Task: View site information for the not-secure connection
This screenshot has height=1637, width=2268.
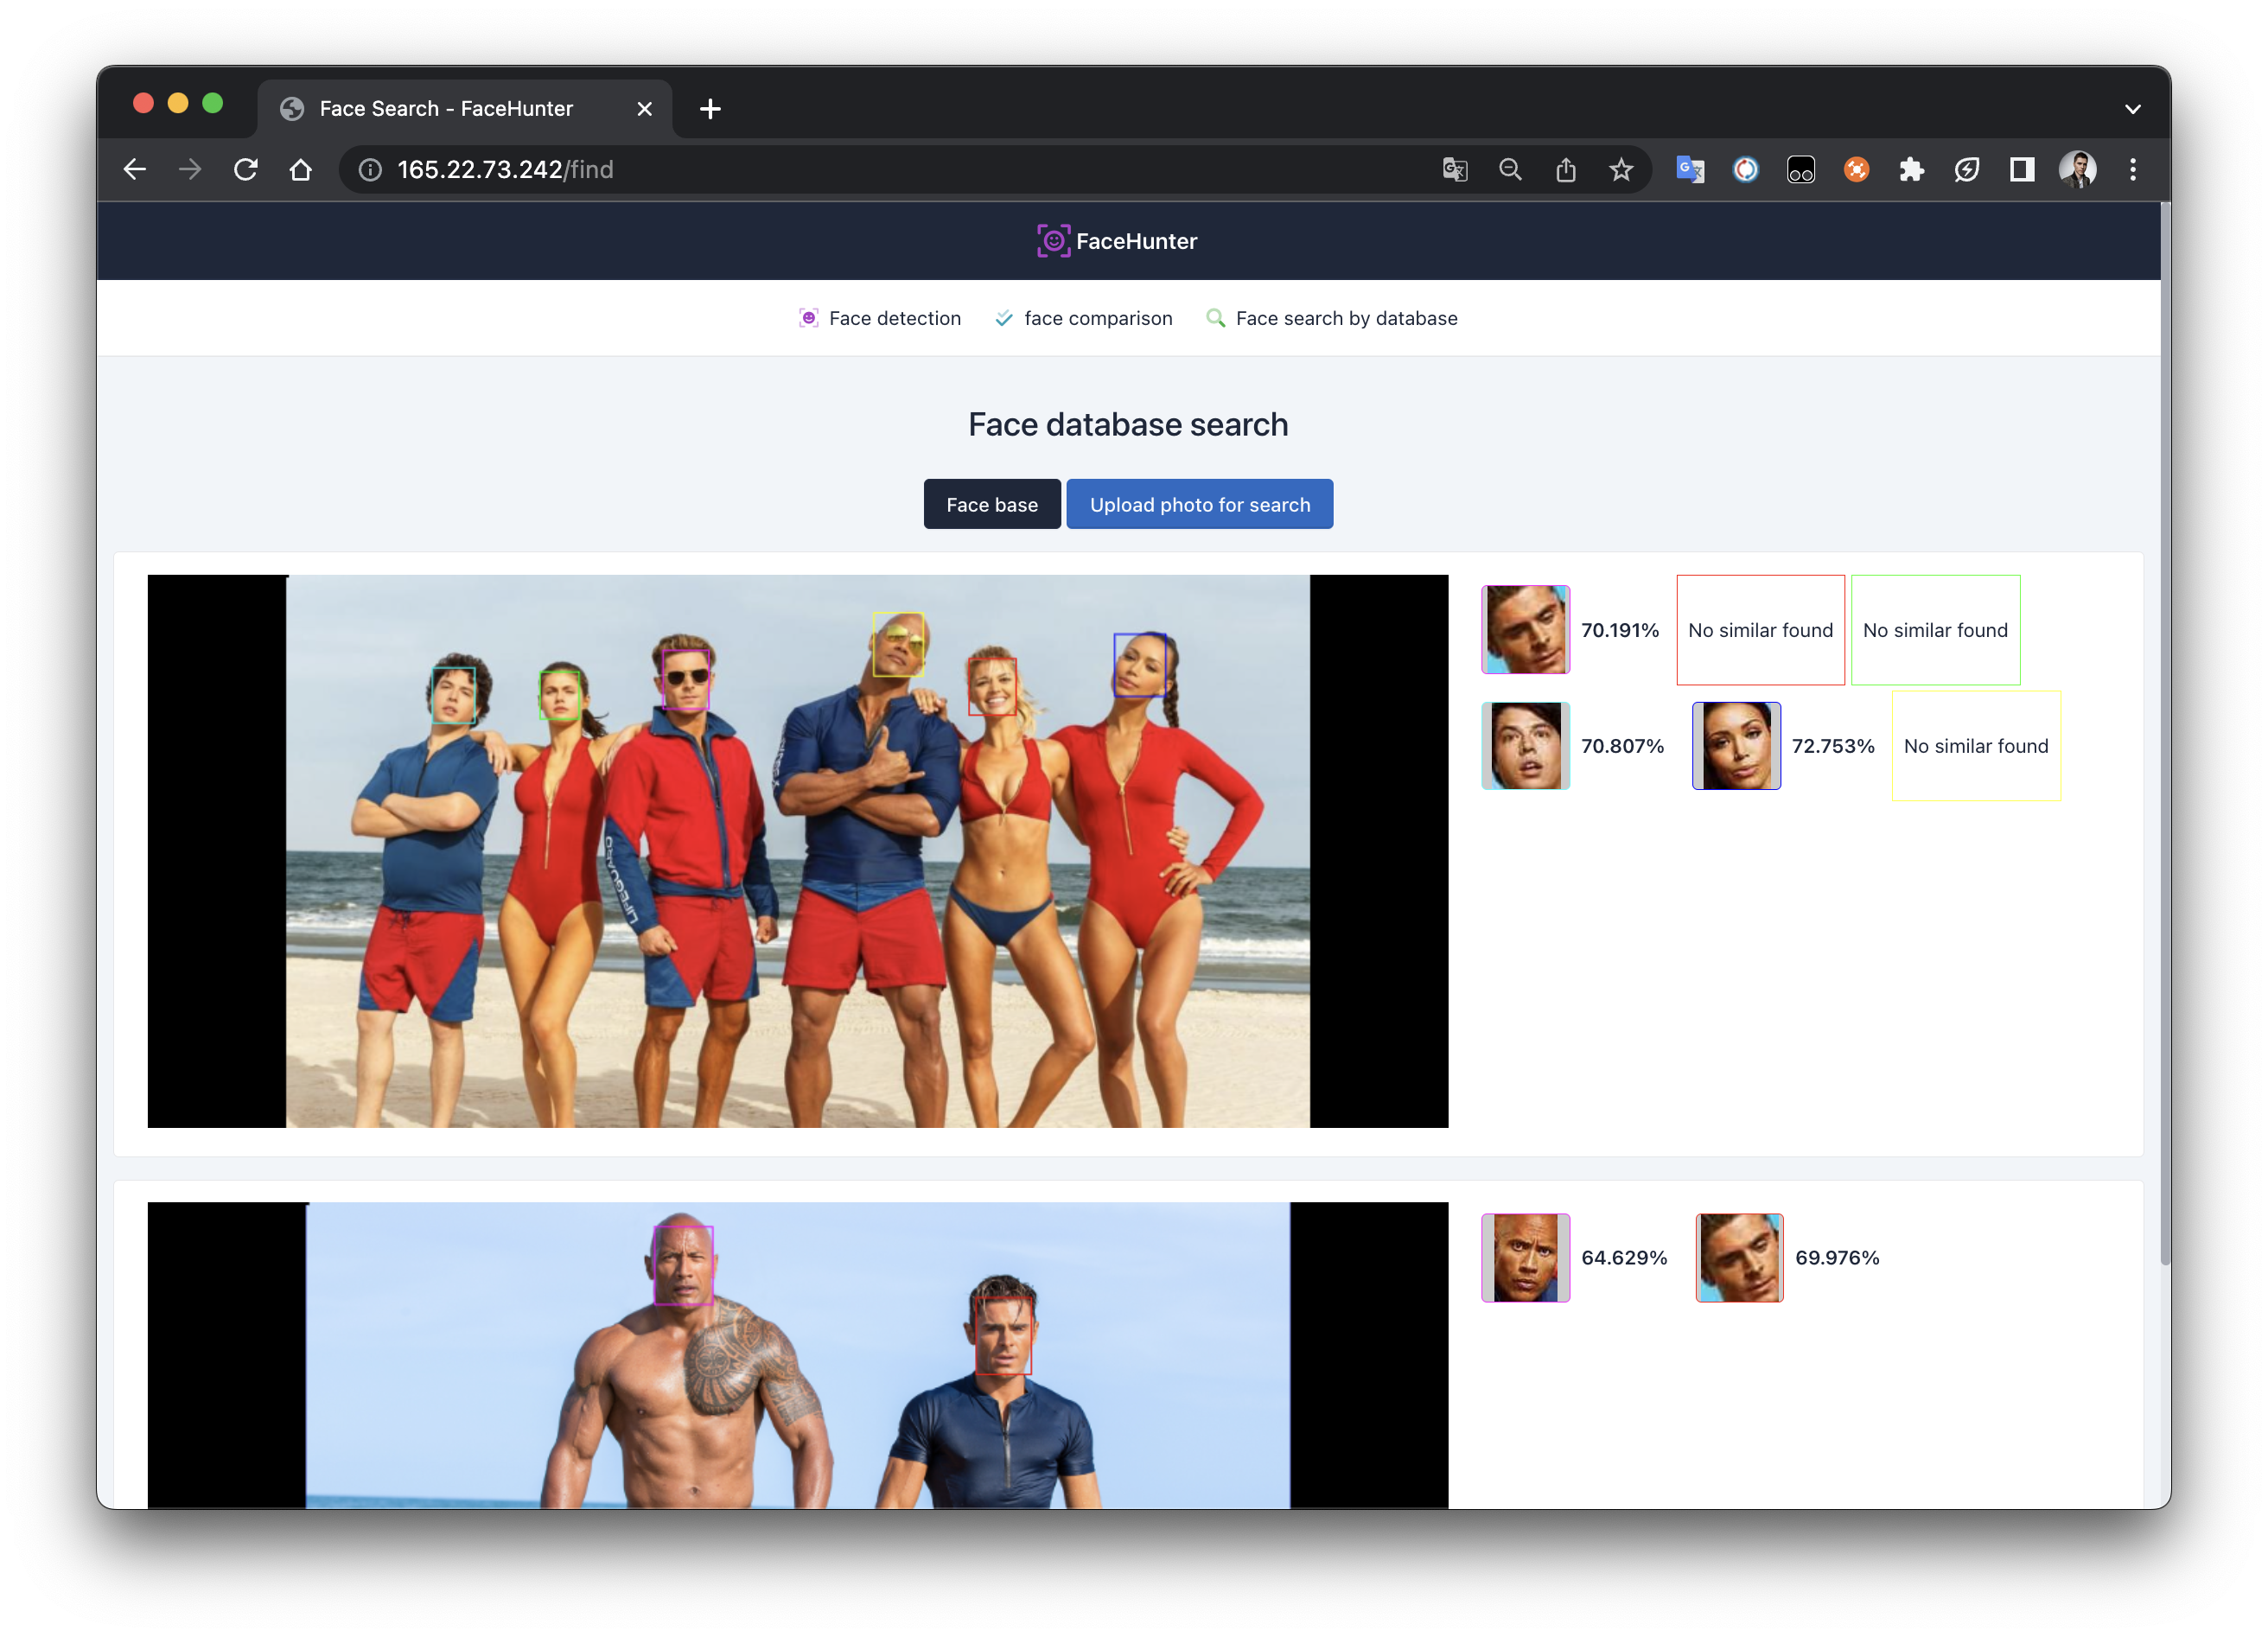Action: tap(371, 170)
